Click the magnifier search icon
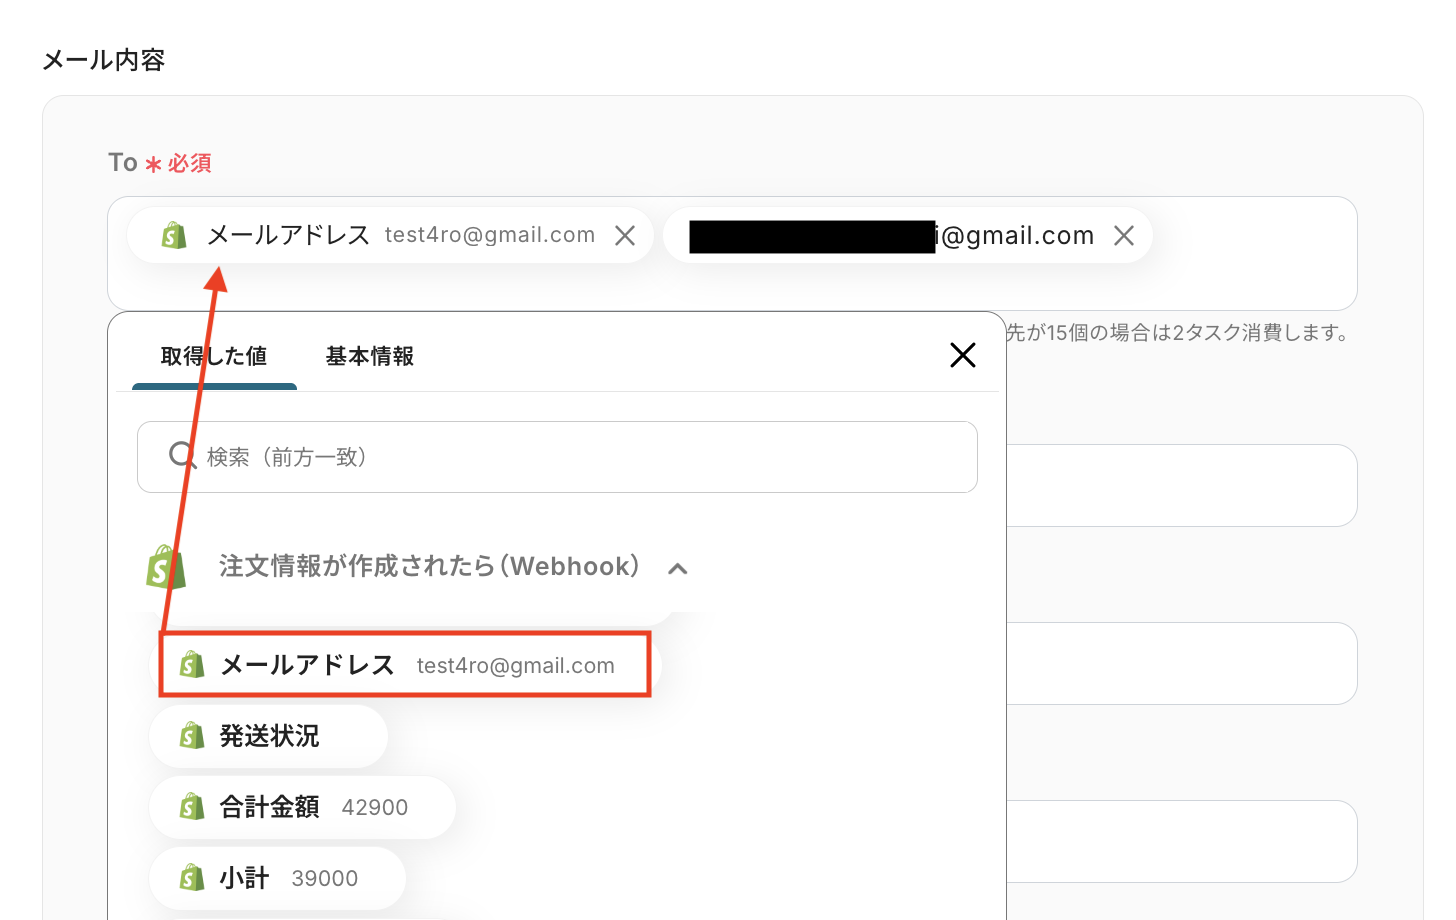 pyautogui.click(x=182, y=456)
